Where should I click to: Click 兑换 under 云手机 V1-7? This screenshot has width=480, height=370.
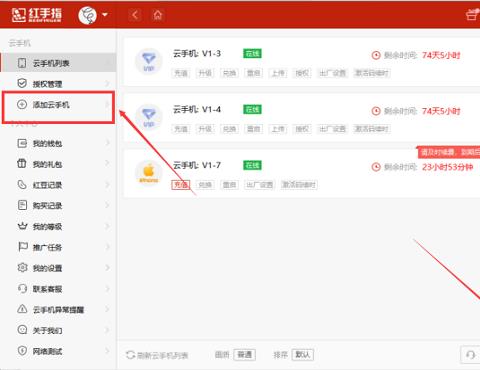[x=205, y=185]
